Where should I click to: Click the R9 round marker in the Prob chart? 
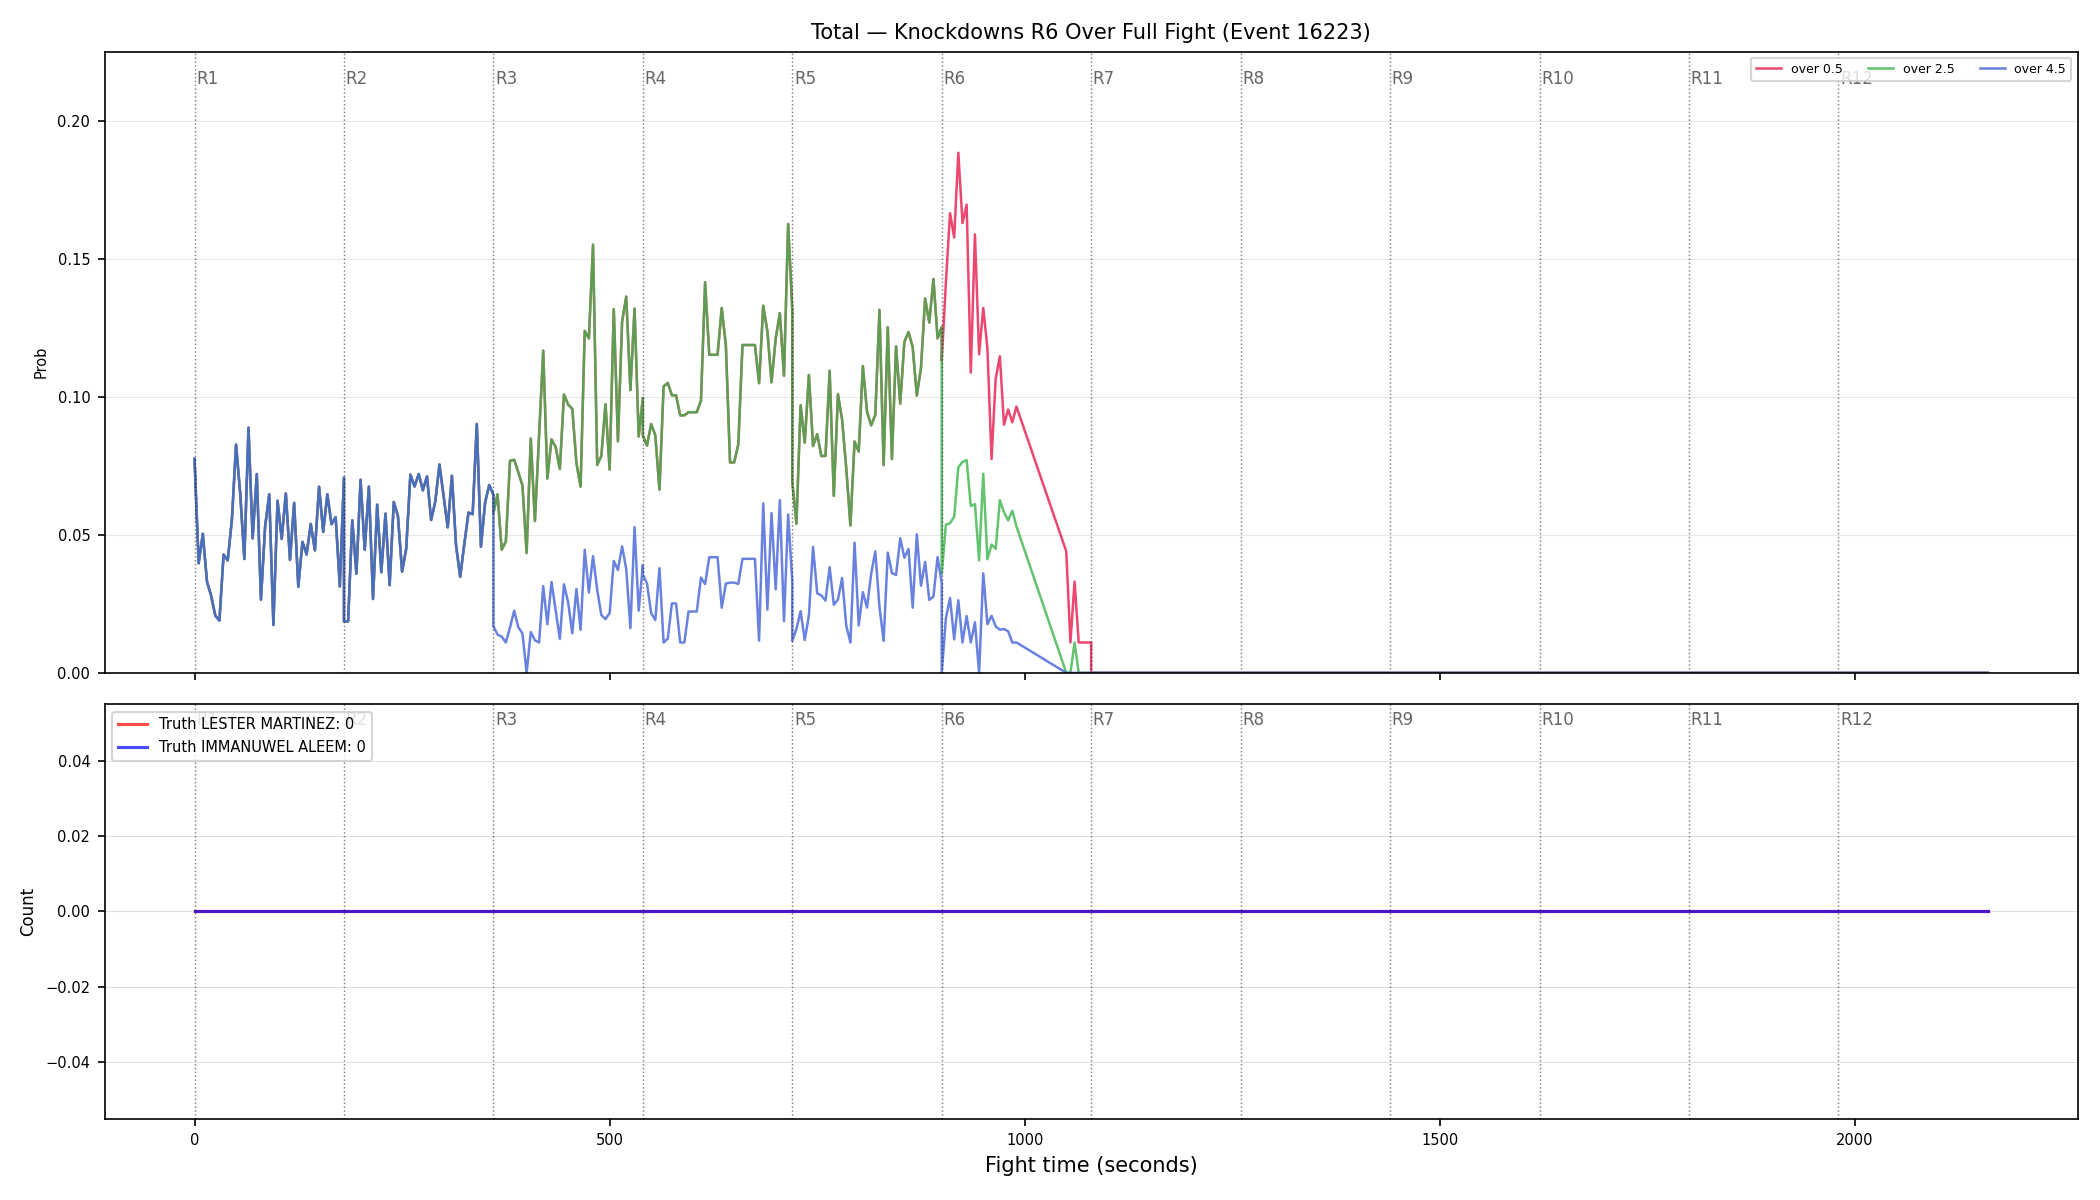pyautogui.click(x=1402, y=78)
